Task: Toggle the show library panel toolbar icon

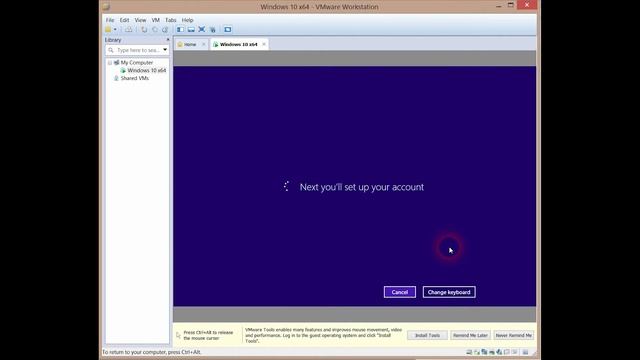Action: 180,29
